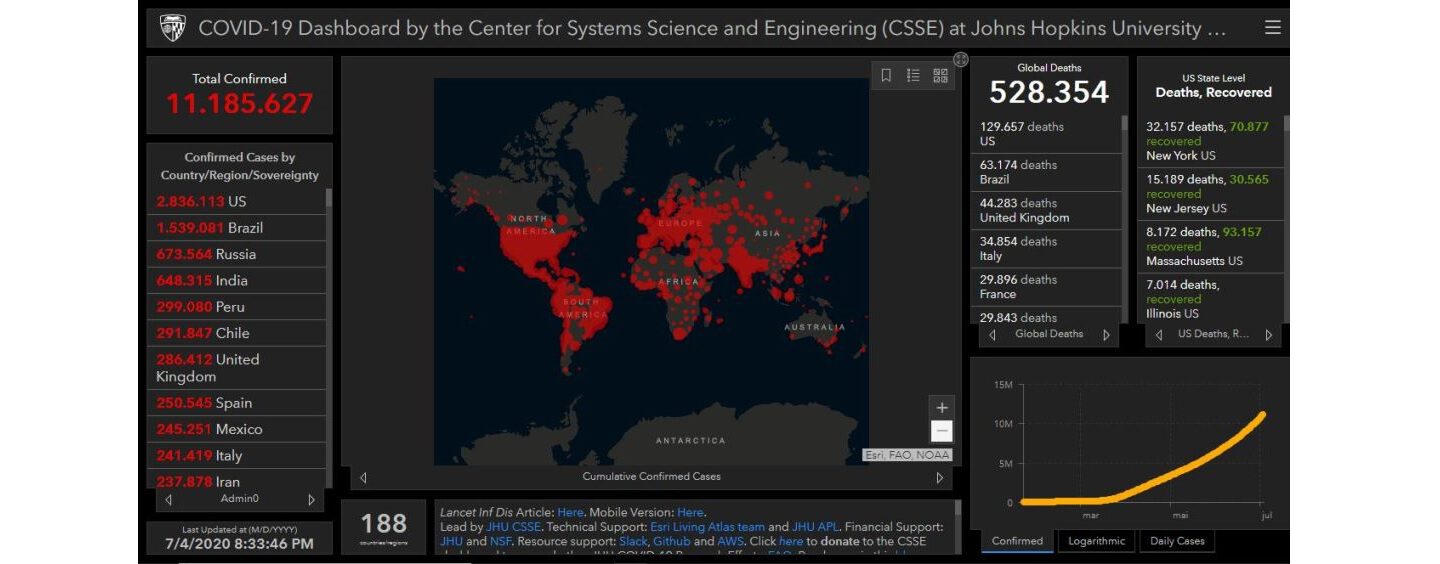Click the 188 countries/regions counter
The image size is (1440, 564).
[x=384, y=527]
